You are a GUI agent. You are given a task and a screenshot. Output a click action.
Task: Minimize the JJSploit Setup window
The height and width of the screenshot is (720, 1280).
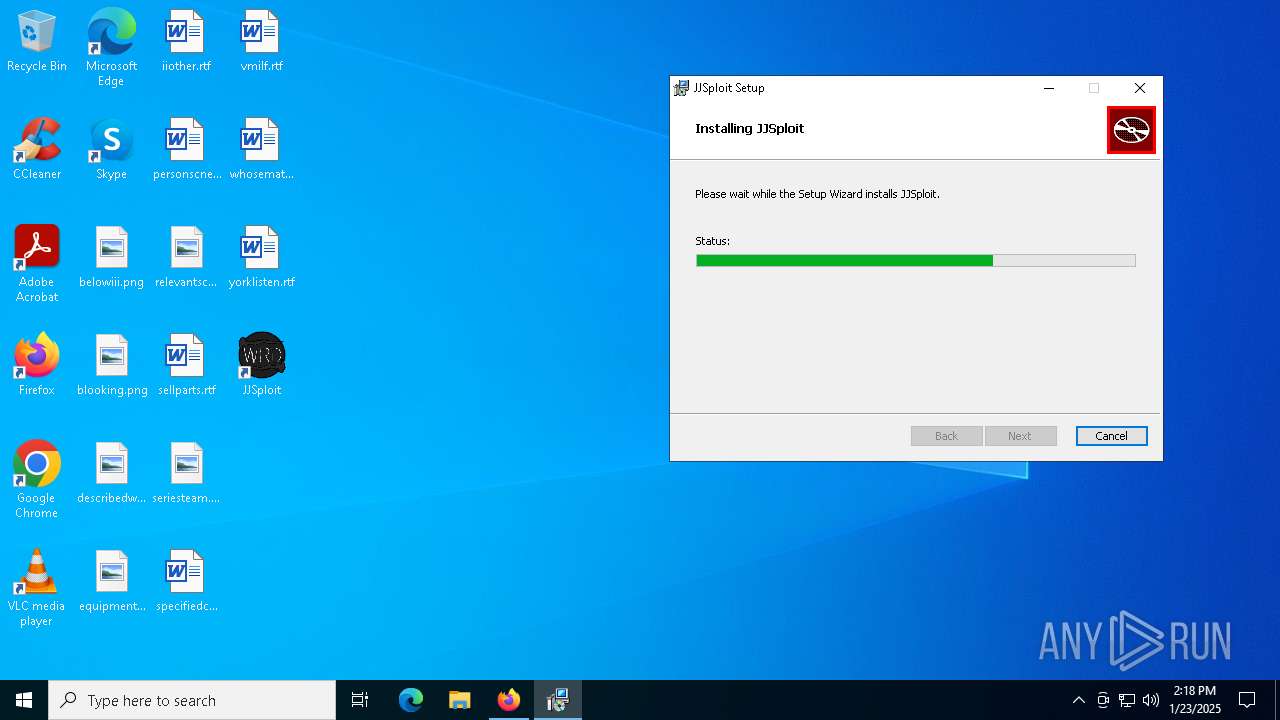(x=1049, y=88)
